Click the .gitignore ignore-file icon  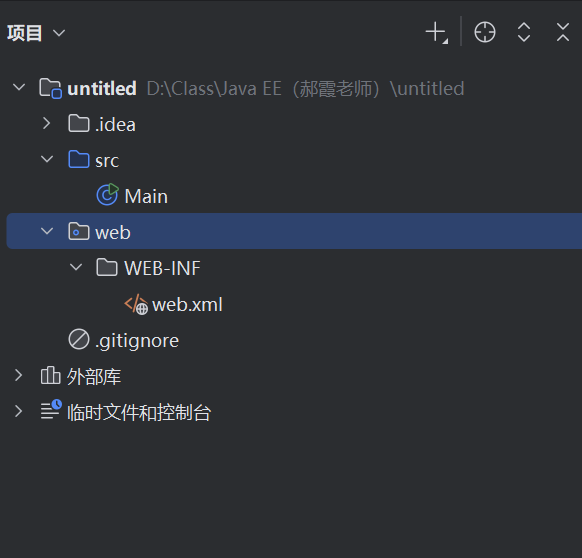(79, 339)
